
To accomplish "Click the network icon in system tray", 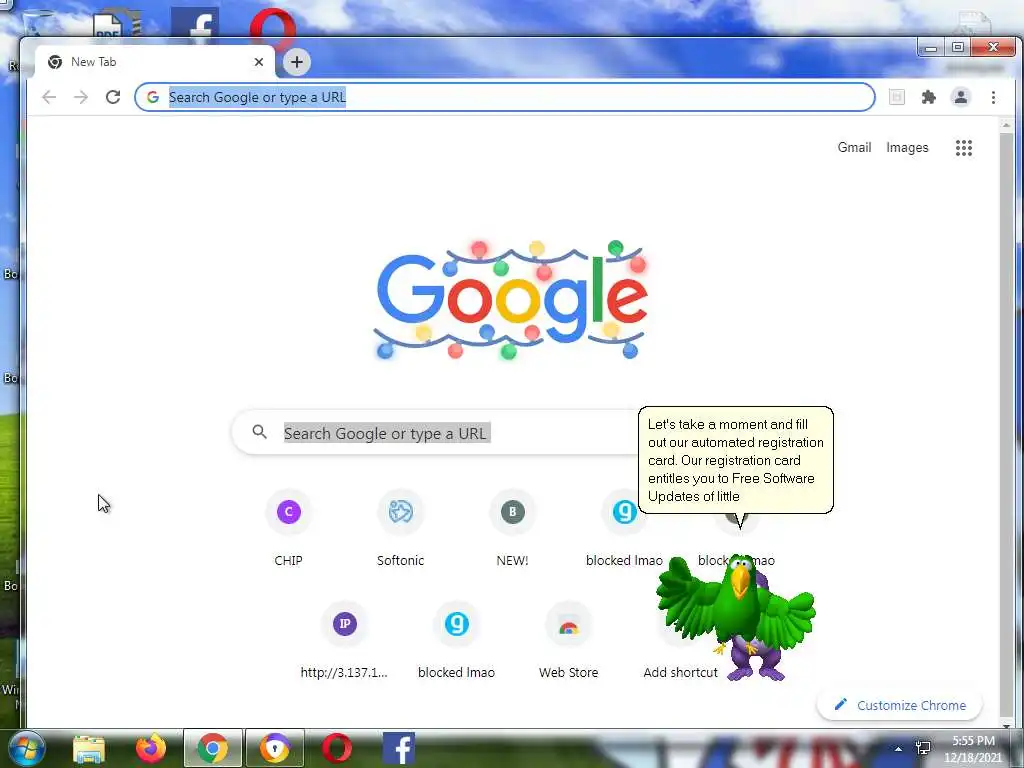I will (923, 748).
